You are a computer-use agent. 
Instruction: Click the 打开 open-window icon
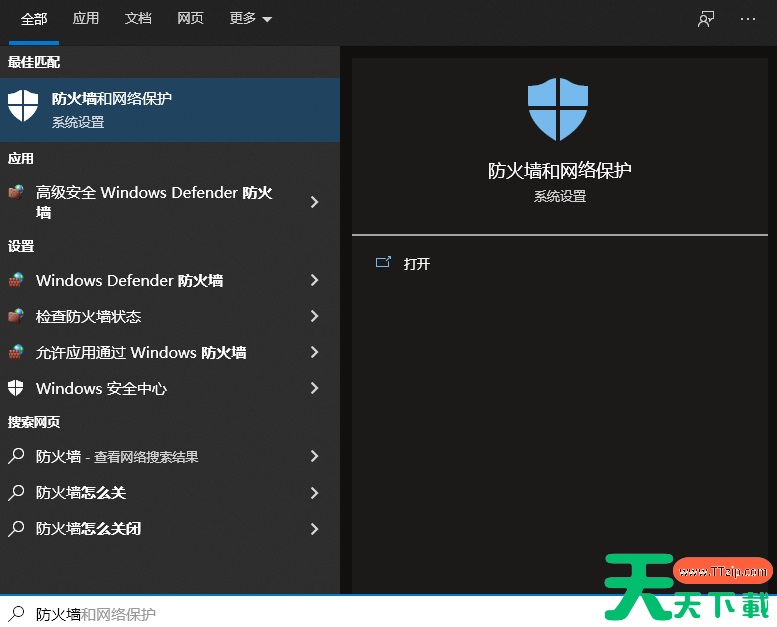click(383, 262)
